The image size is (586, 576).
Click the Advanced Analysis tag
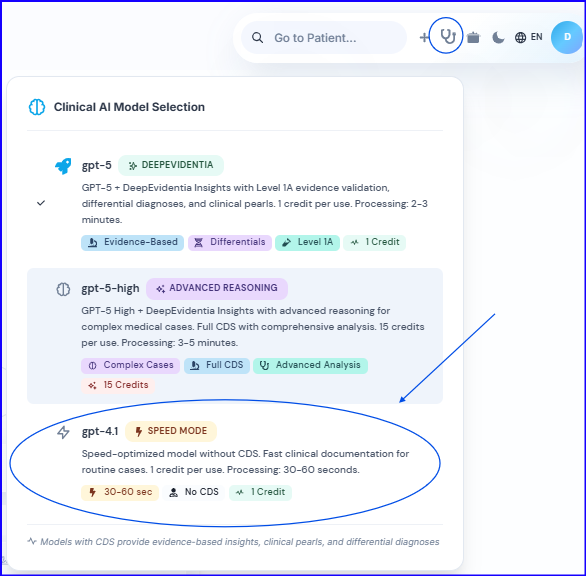[310, 366]
